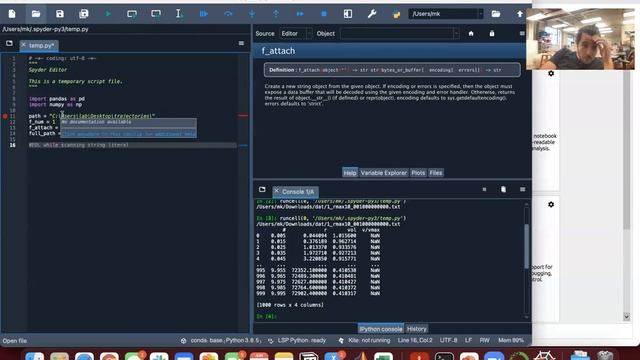Open editor pane options menu
Screen dimensions: 640x360
coord(241,43)
